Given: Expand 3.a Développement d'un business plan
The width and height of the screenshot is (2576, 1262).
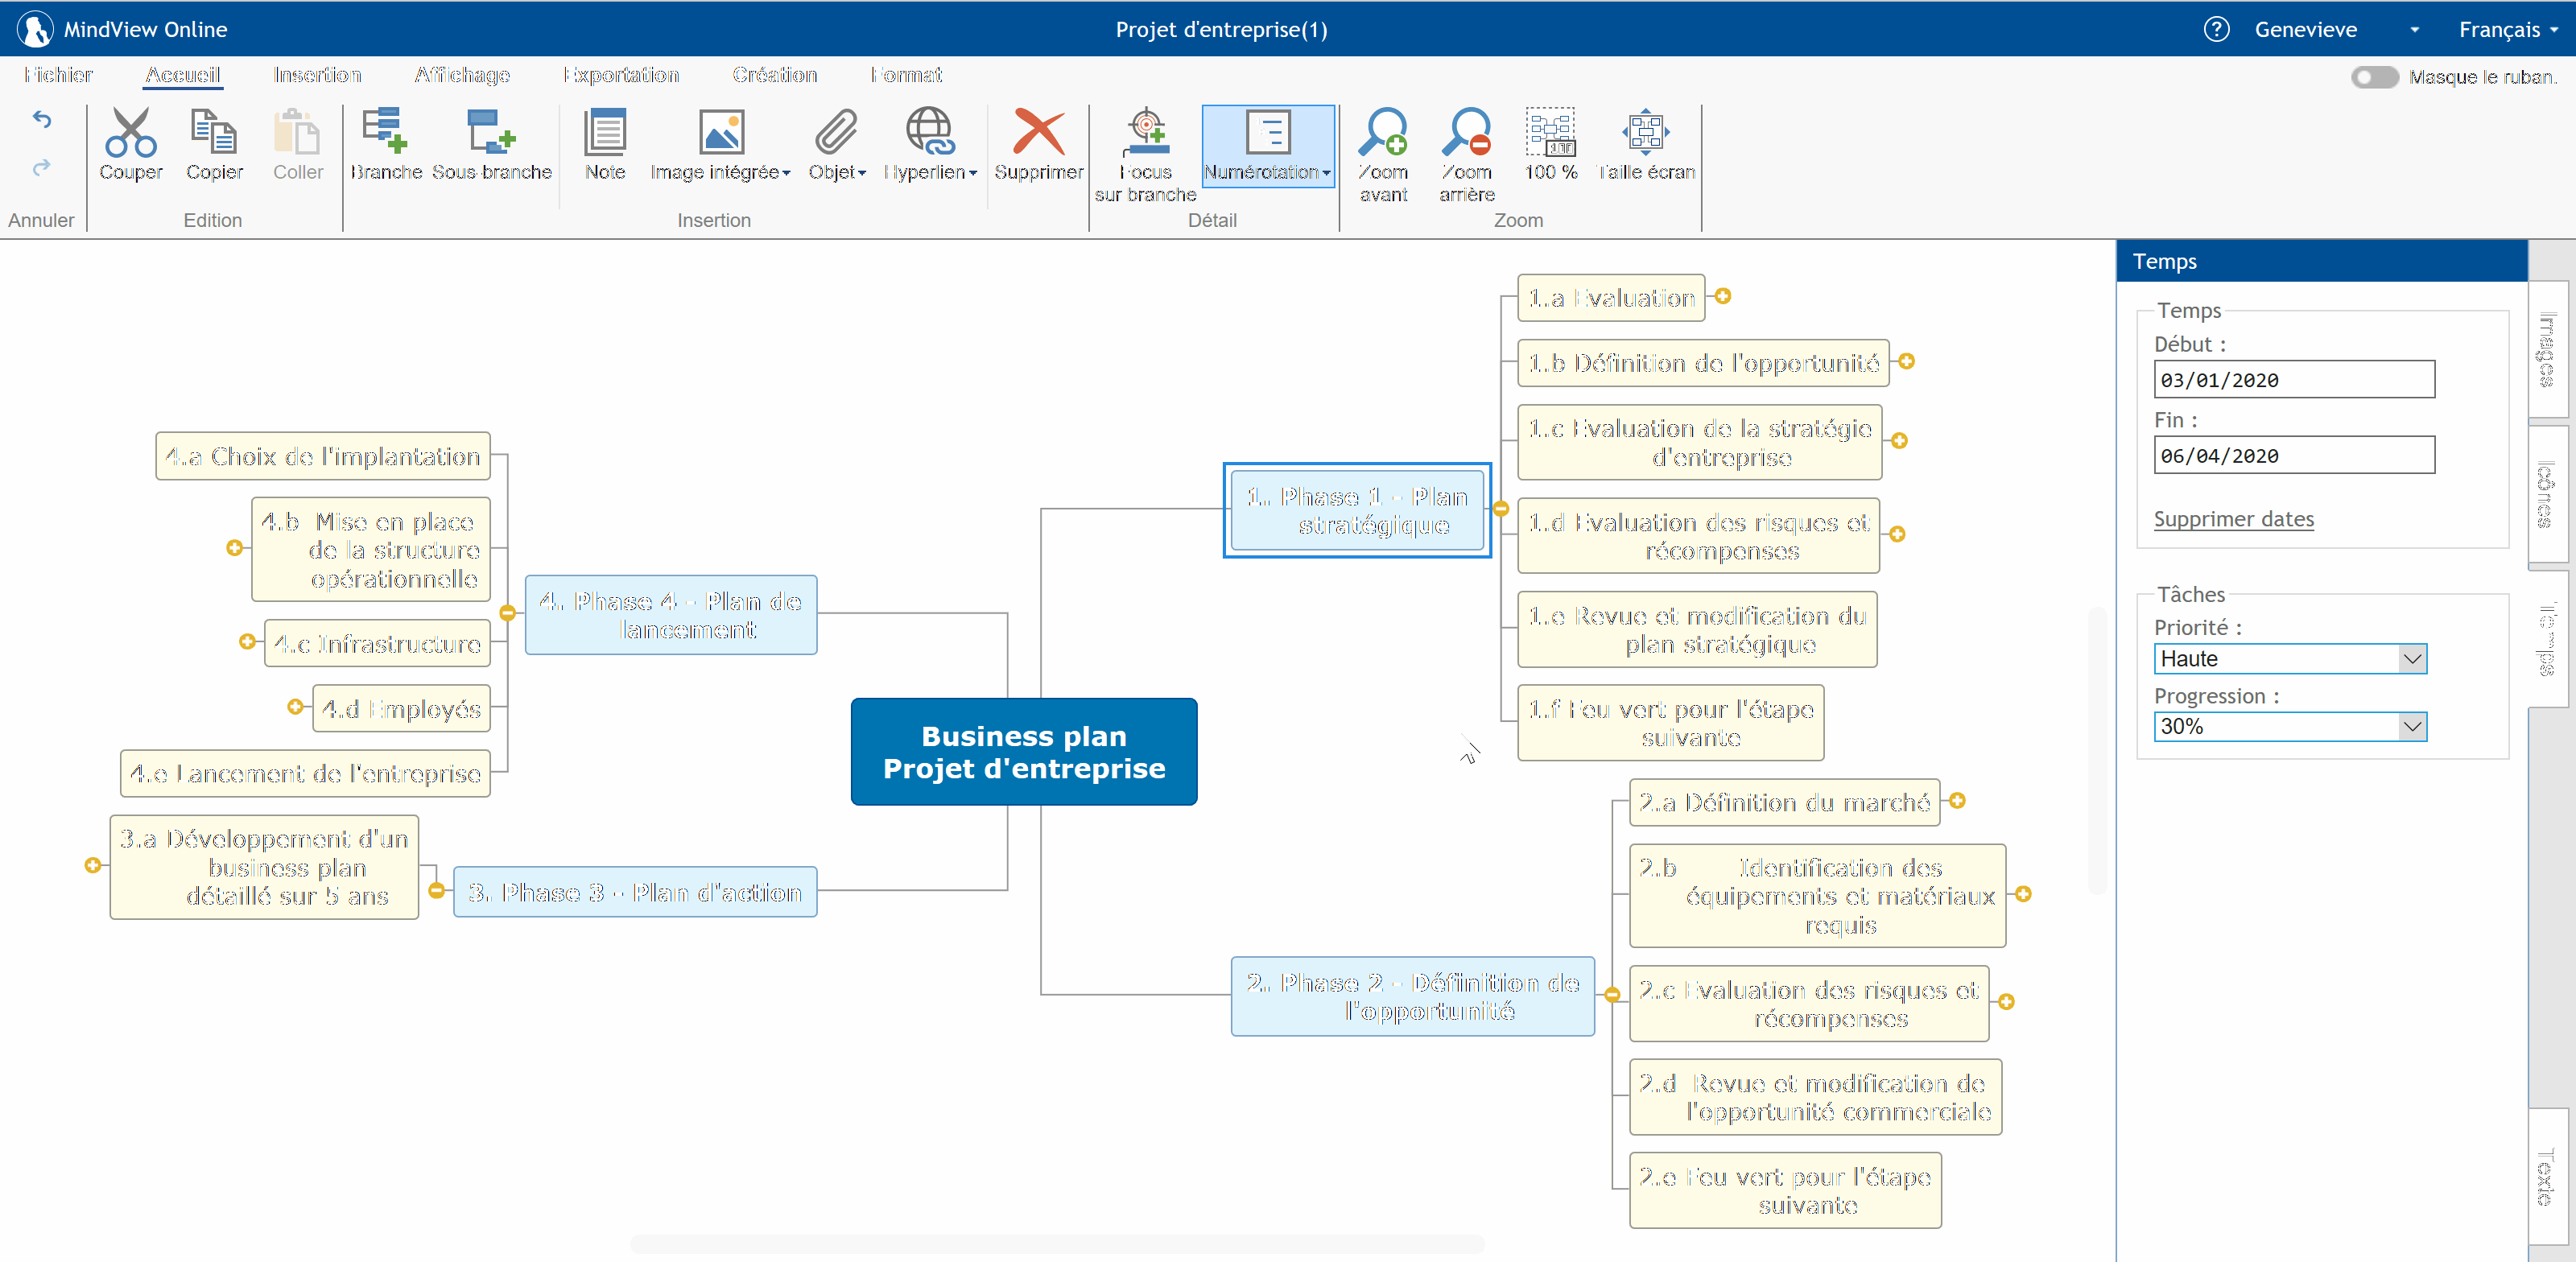Looking at the screenshot, I should [93, 865].
